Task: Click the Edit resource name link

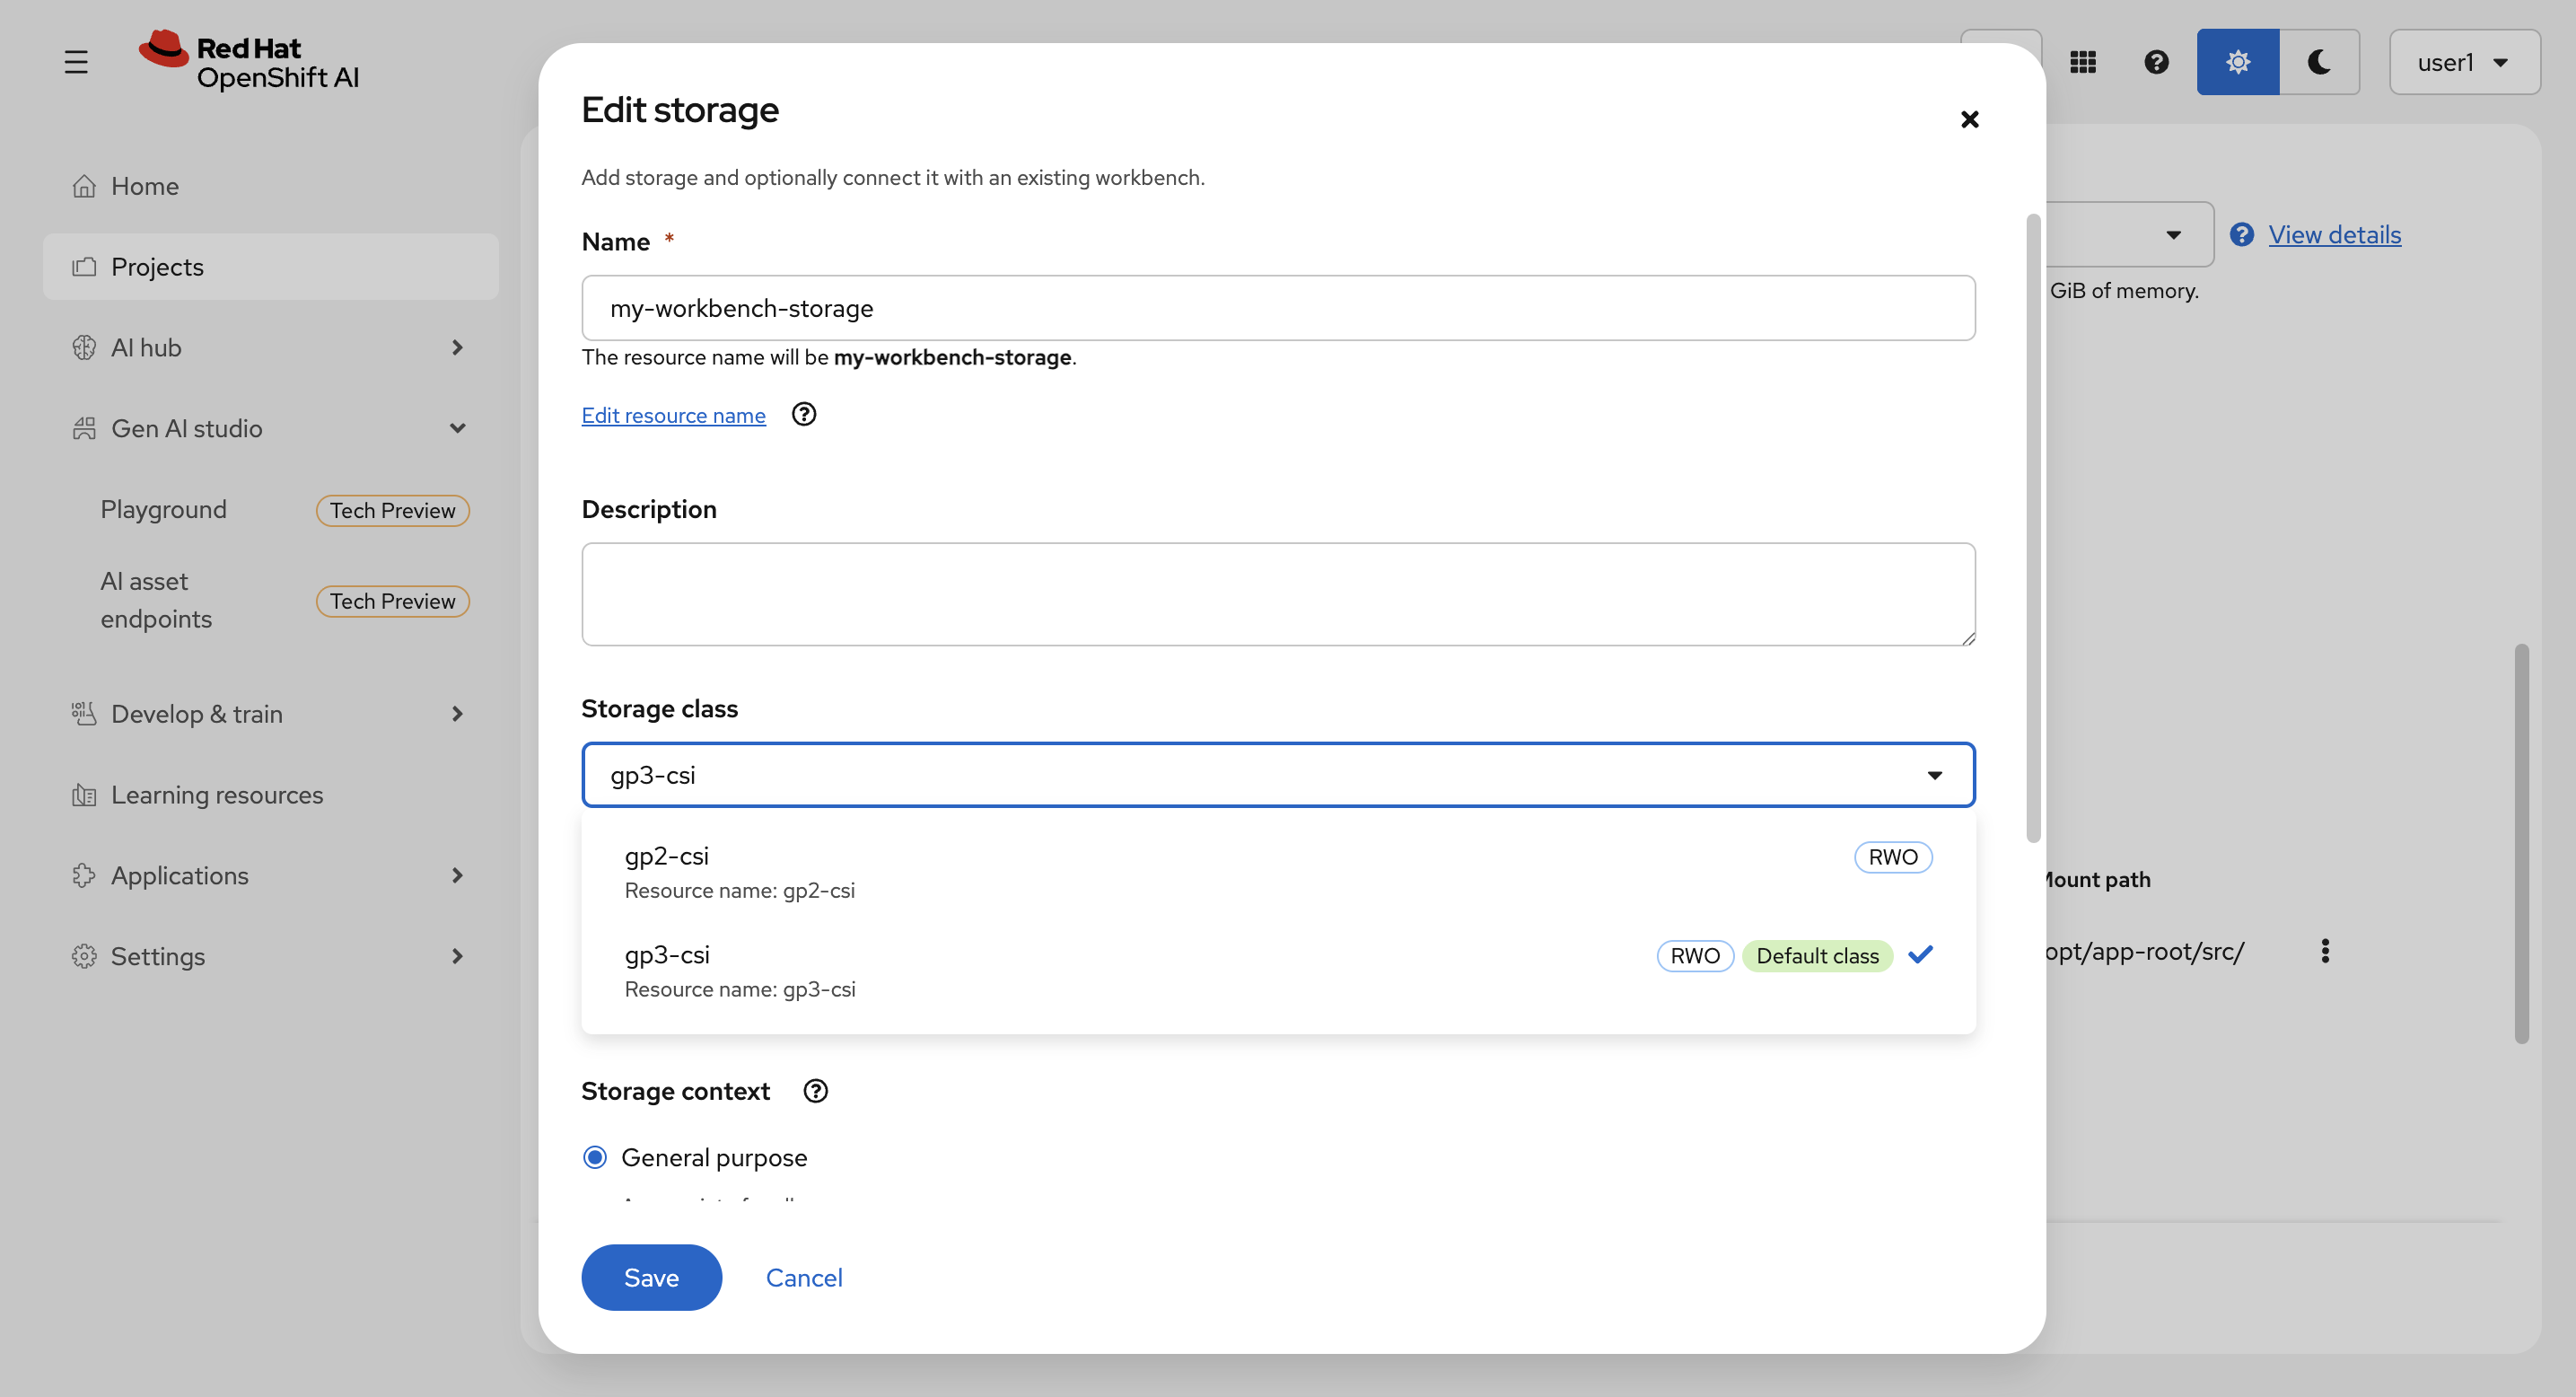Action: pos(673,415)
